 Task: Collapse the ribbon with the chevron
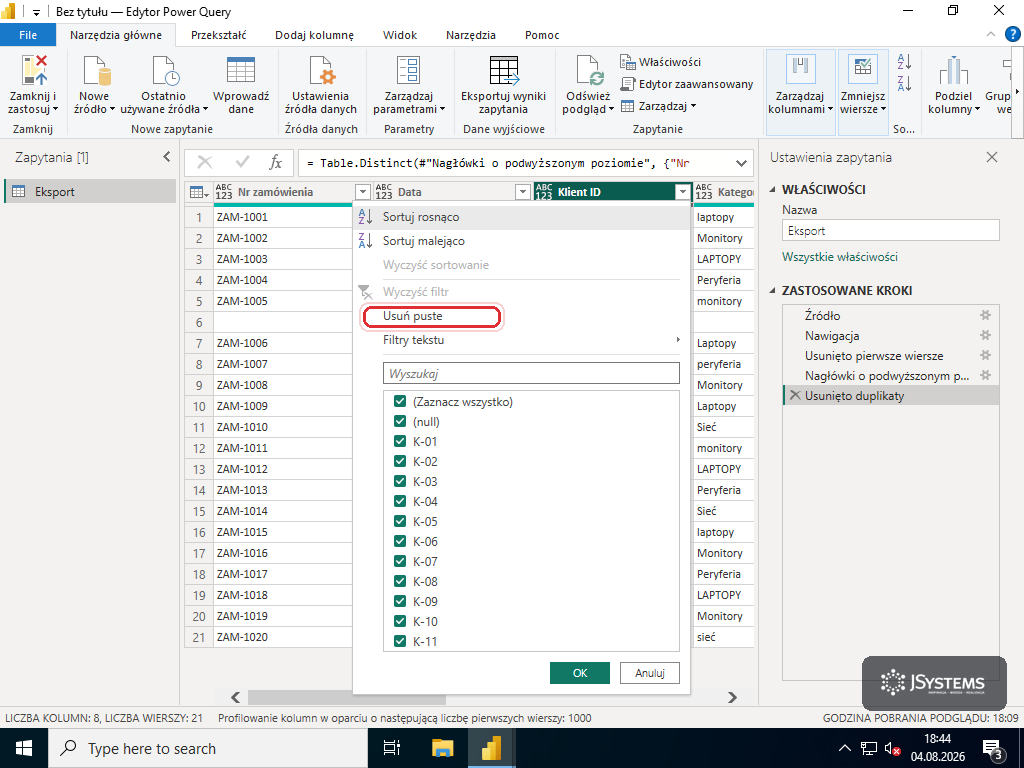[991, 35]
